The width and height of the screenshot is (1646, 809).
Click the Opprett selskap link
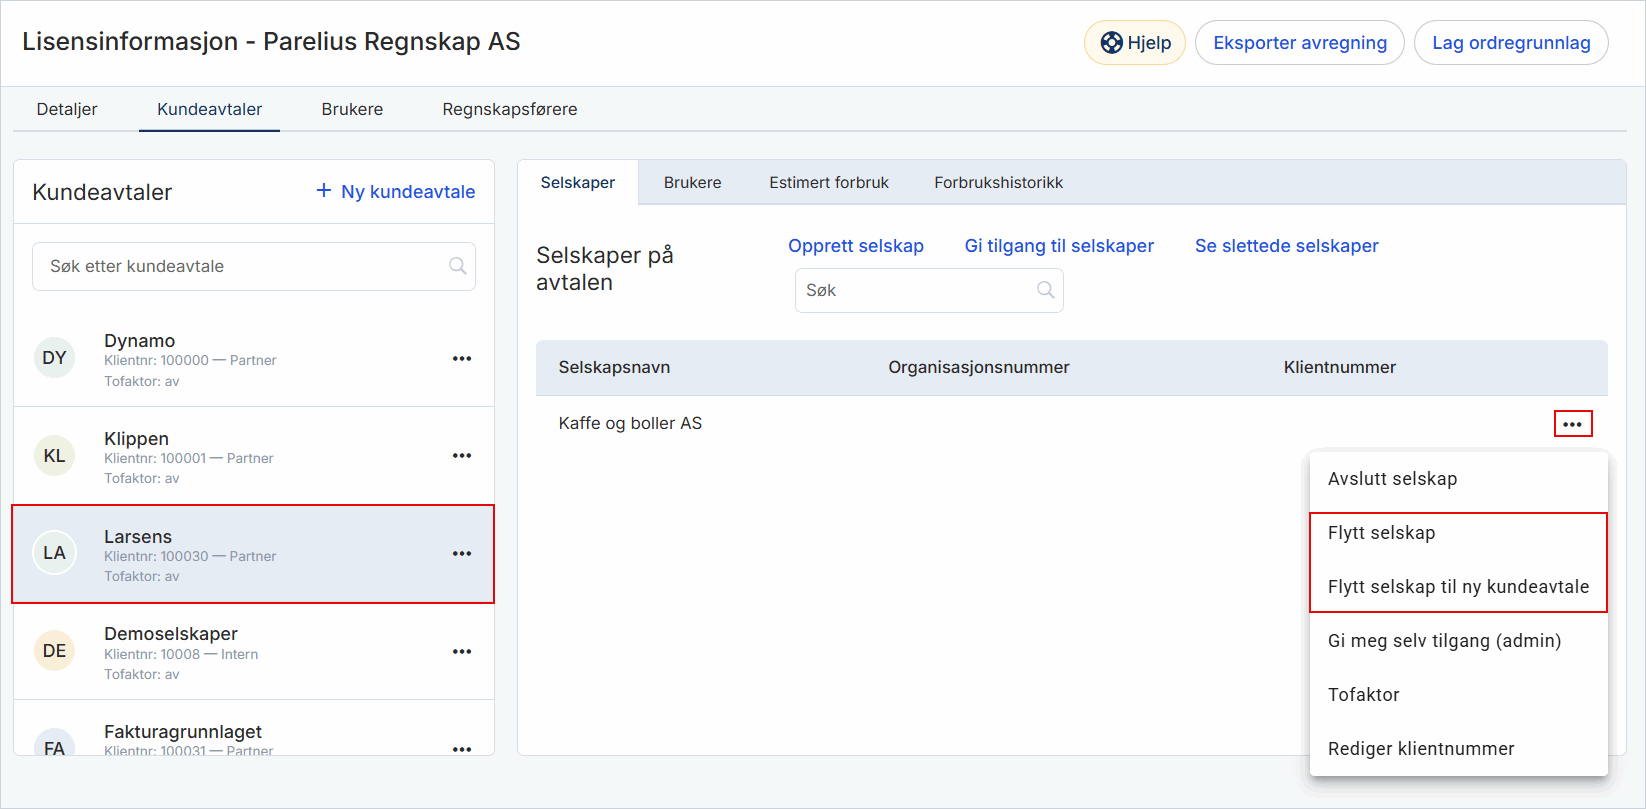pos(855,246)
